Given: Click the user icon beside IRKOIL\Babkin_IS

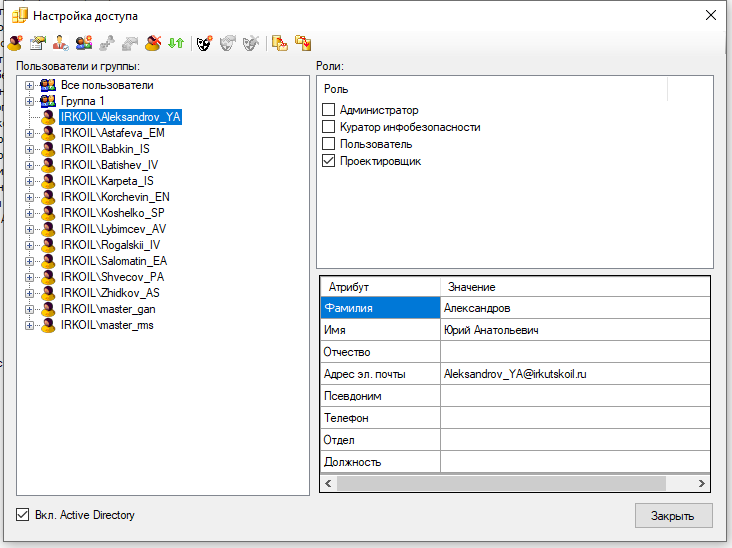Looking at the screenshot, I should tap(48, 149).
